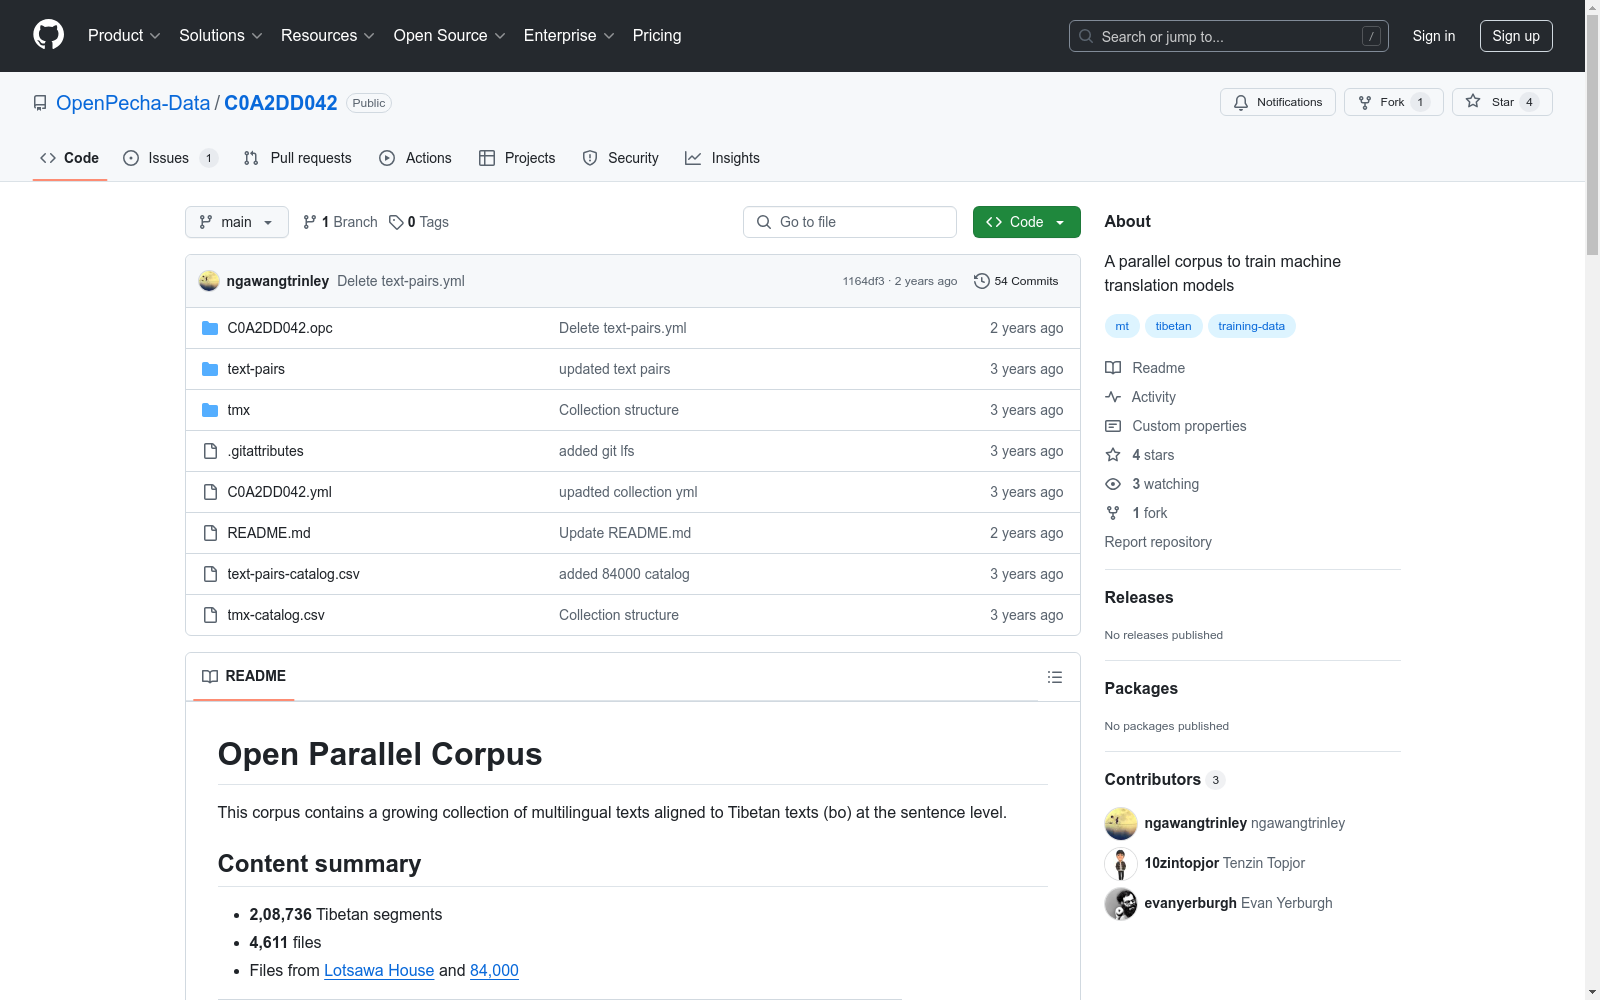Open the README.md file
This screenshot has width=1600, height=1000.
269,533
